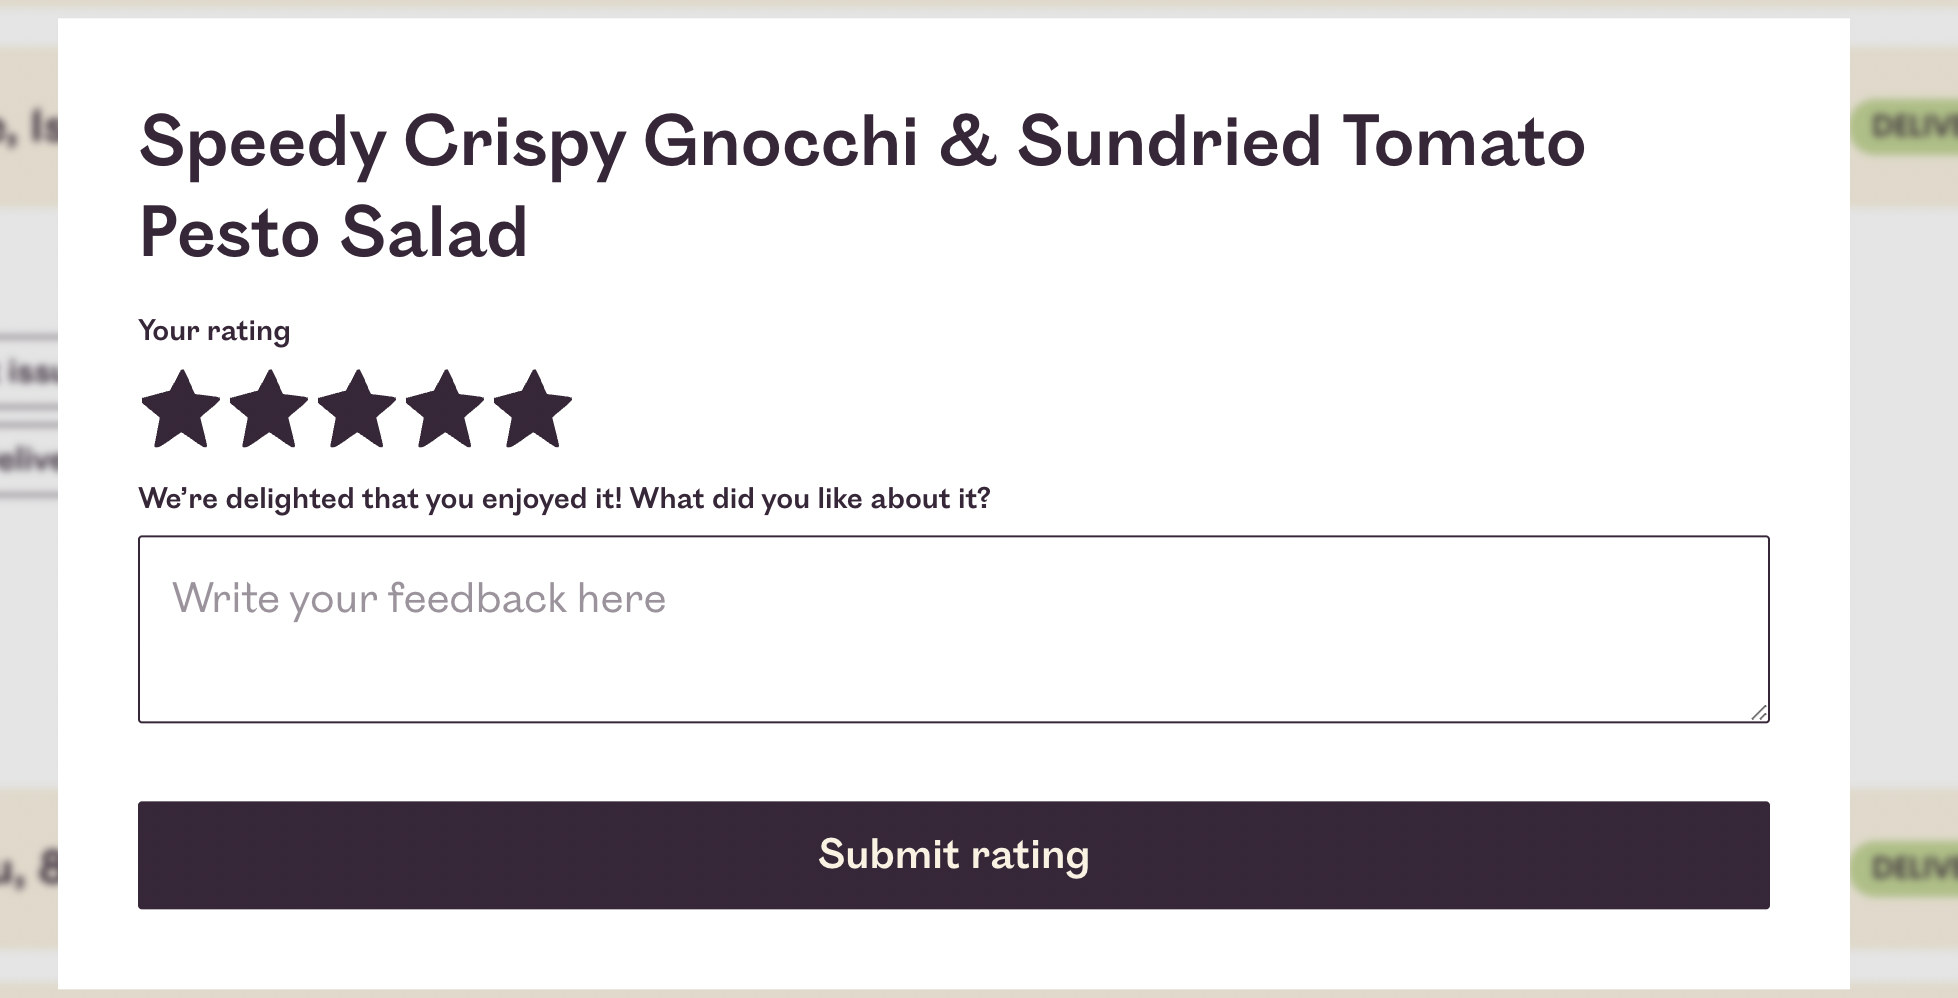Viewport: 1958px width, 998px height.
Task: Click the textarea resize handle corner
Action: [x=1759, y=712]
